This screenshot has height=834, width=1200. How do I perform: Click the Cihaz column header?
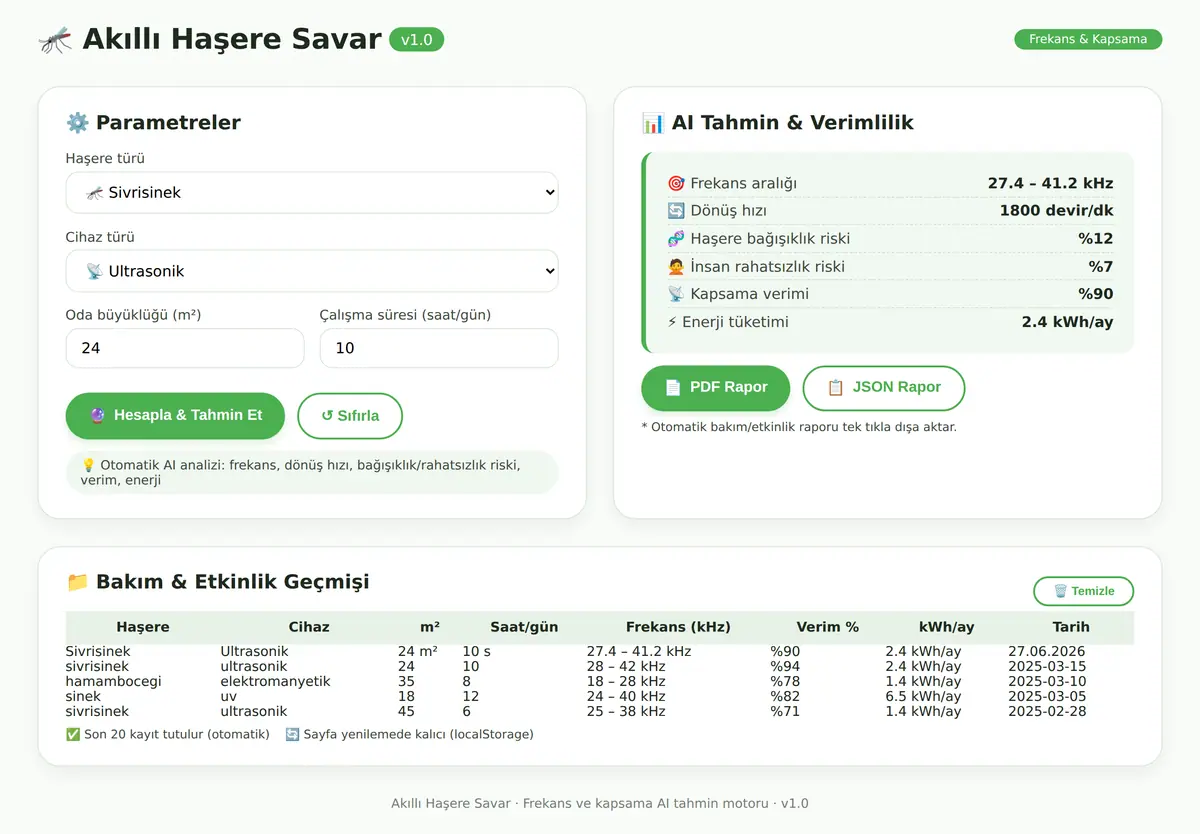pos(309,627)
